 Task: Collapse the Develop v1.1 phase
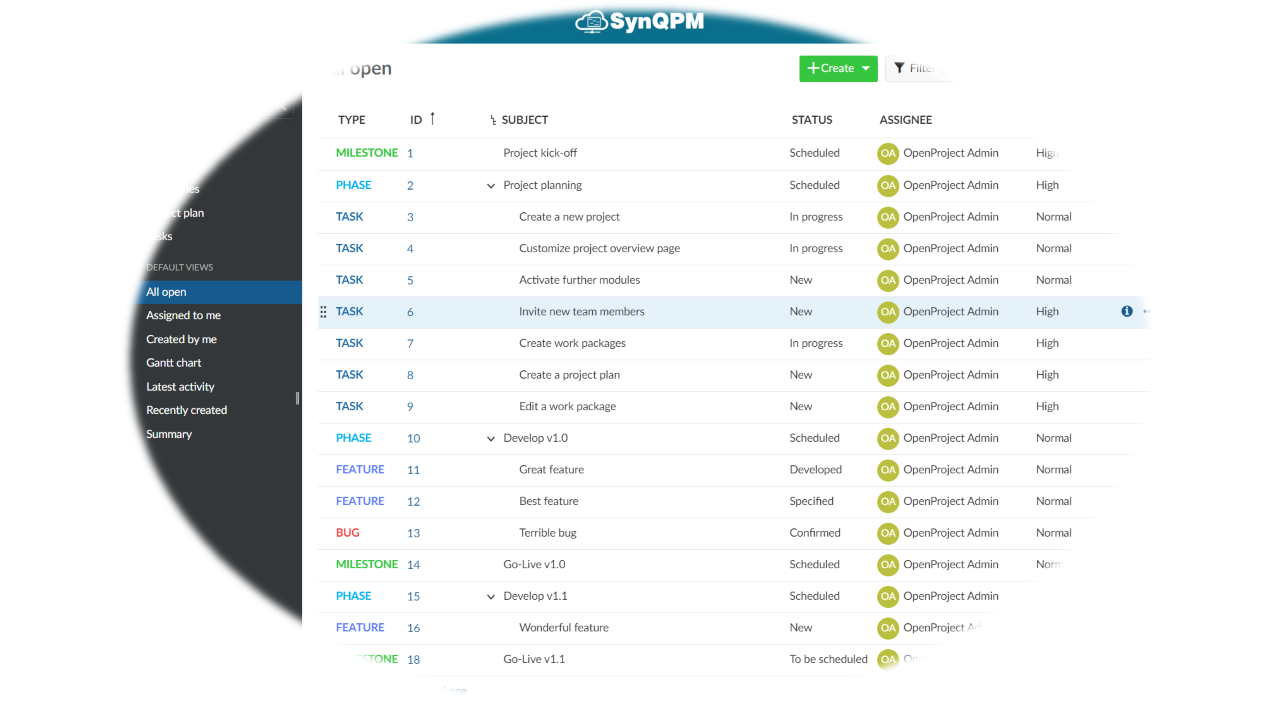[x=491, y=597]
